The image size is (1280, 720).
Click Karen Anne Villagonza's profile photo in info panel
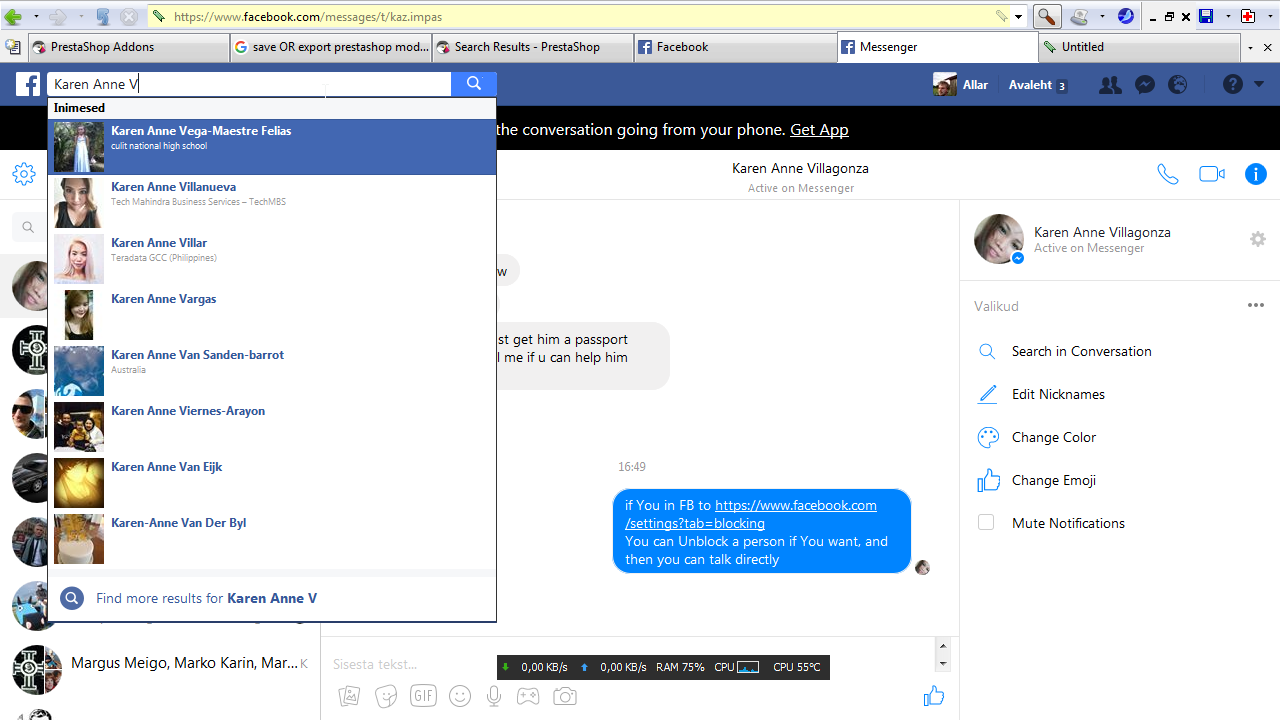(999, 239)
